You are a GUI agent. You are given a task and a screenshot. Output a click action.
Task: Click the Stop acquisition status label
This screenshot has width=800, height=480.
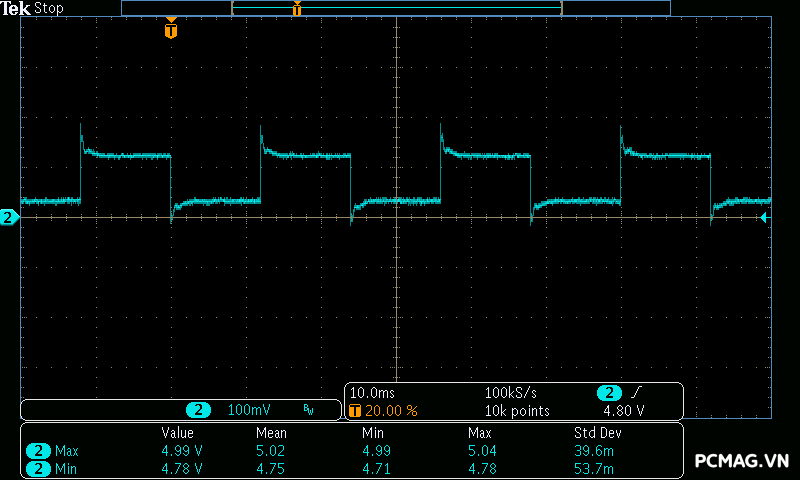[x=49, y=8]
